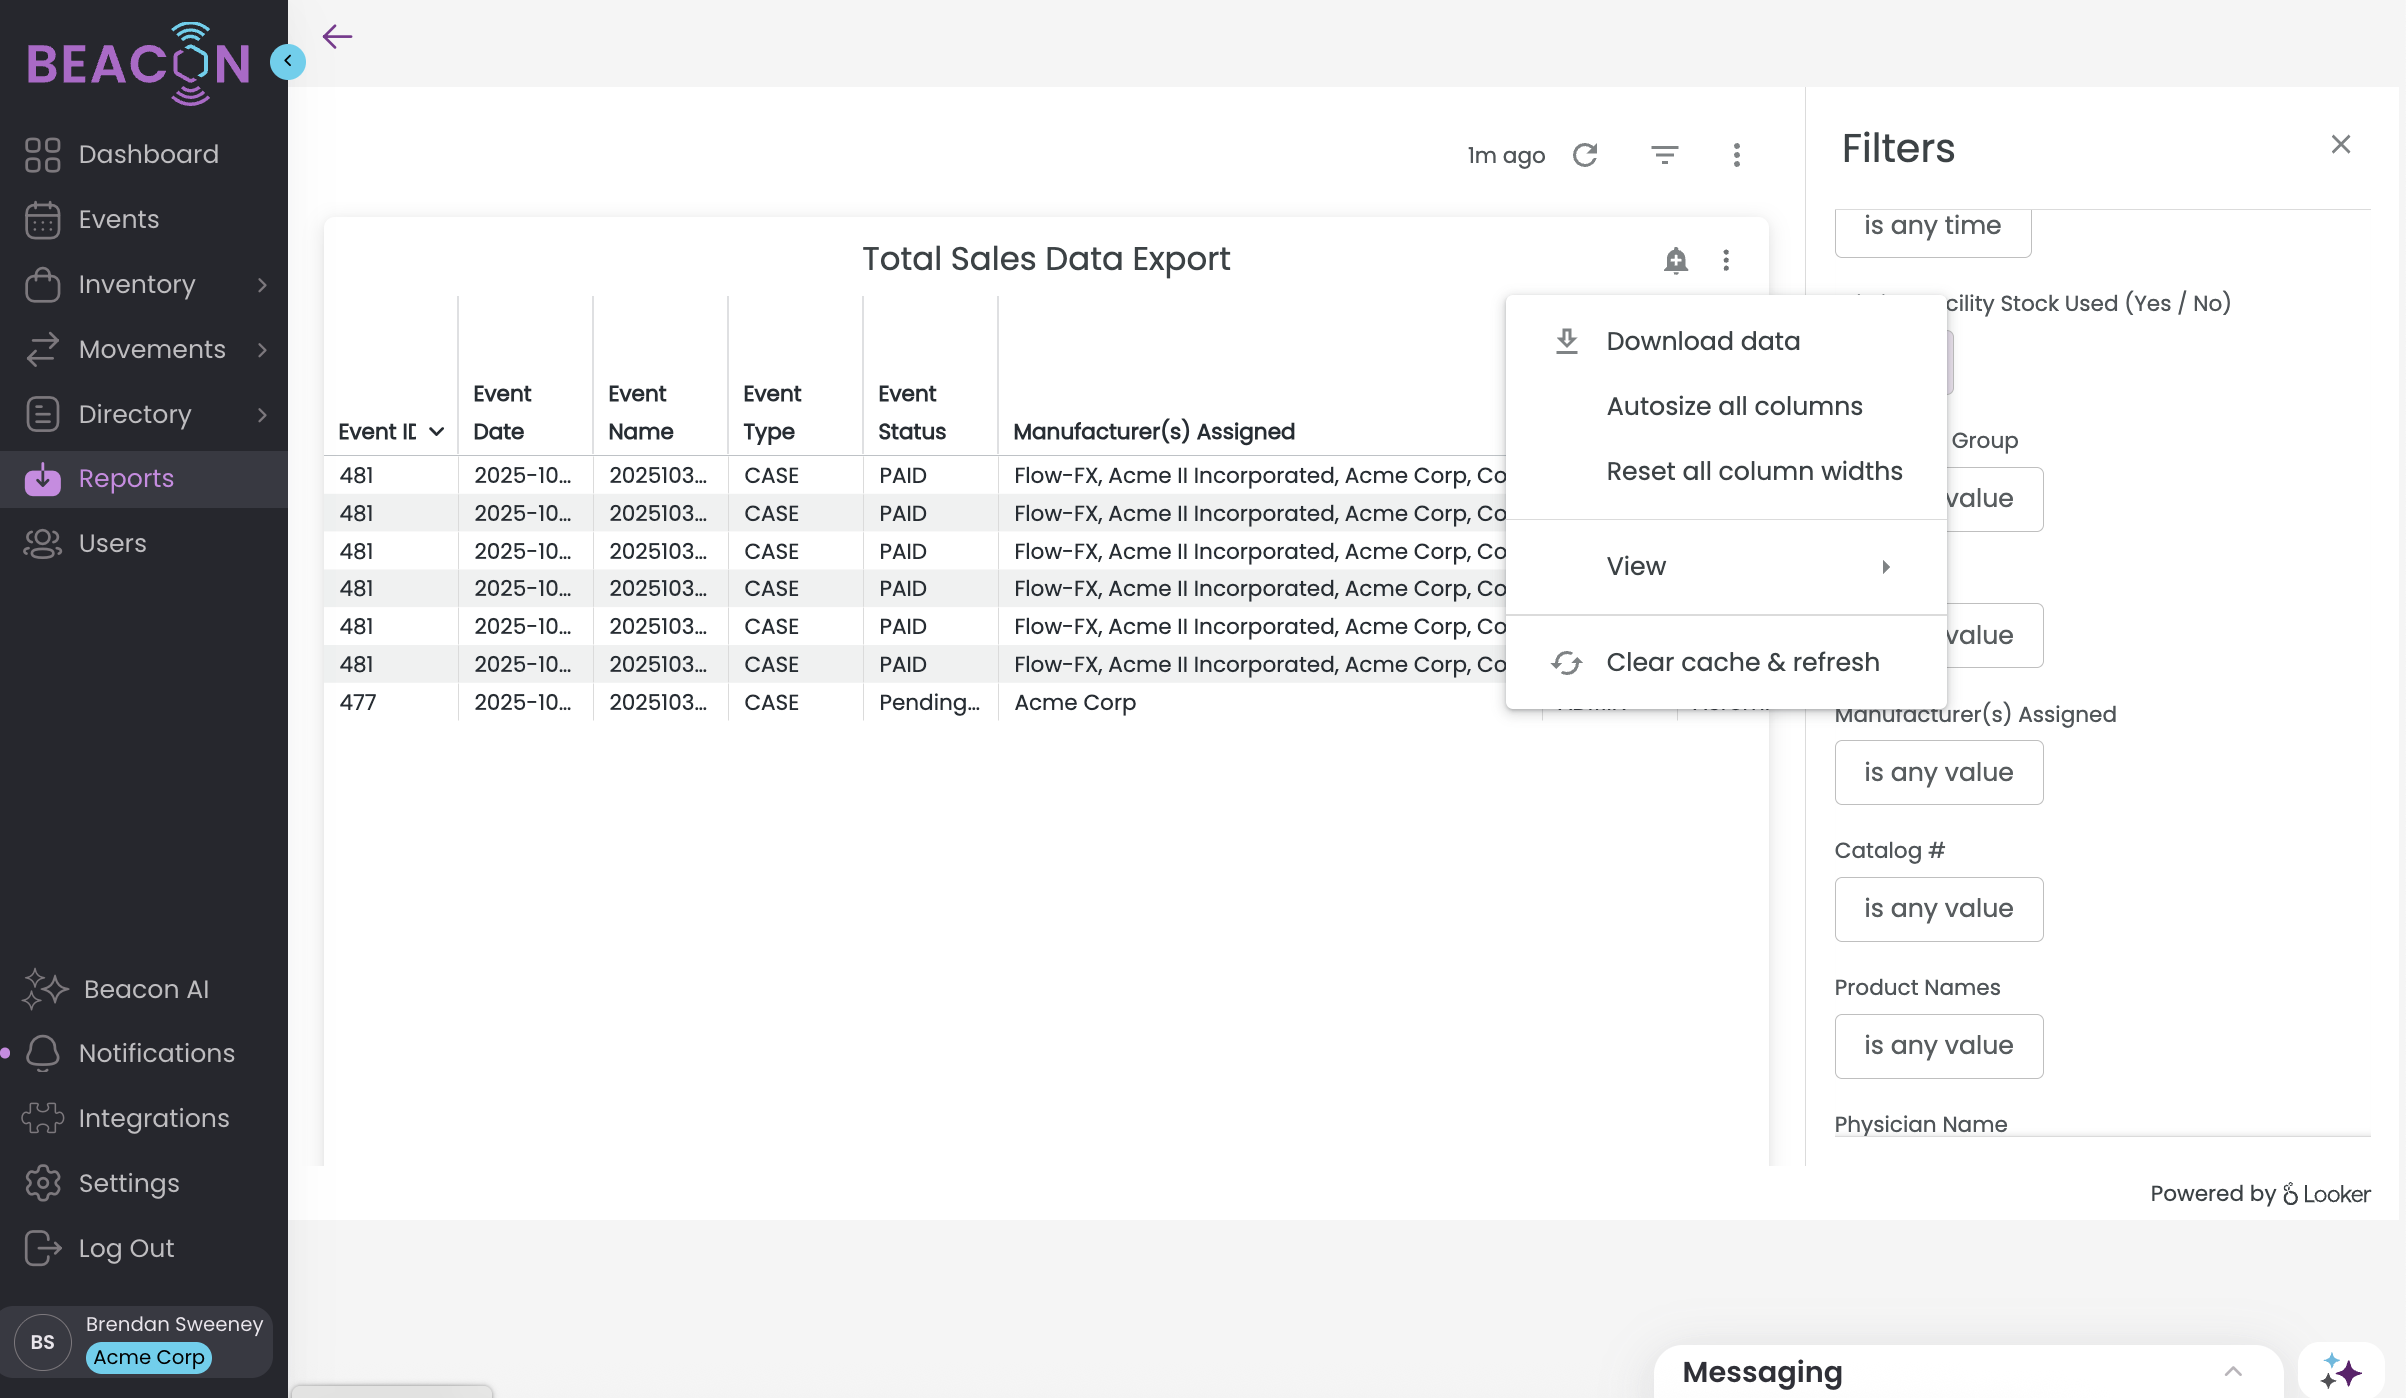Click Autosize all columns
Image resolution: width=2406 pixels, height=1398 pixels.
click(1734, 407)
